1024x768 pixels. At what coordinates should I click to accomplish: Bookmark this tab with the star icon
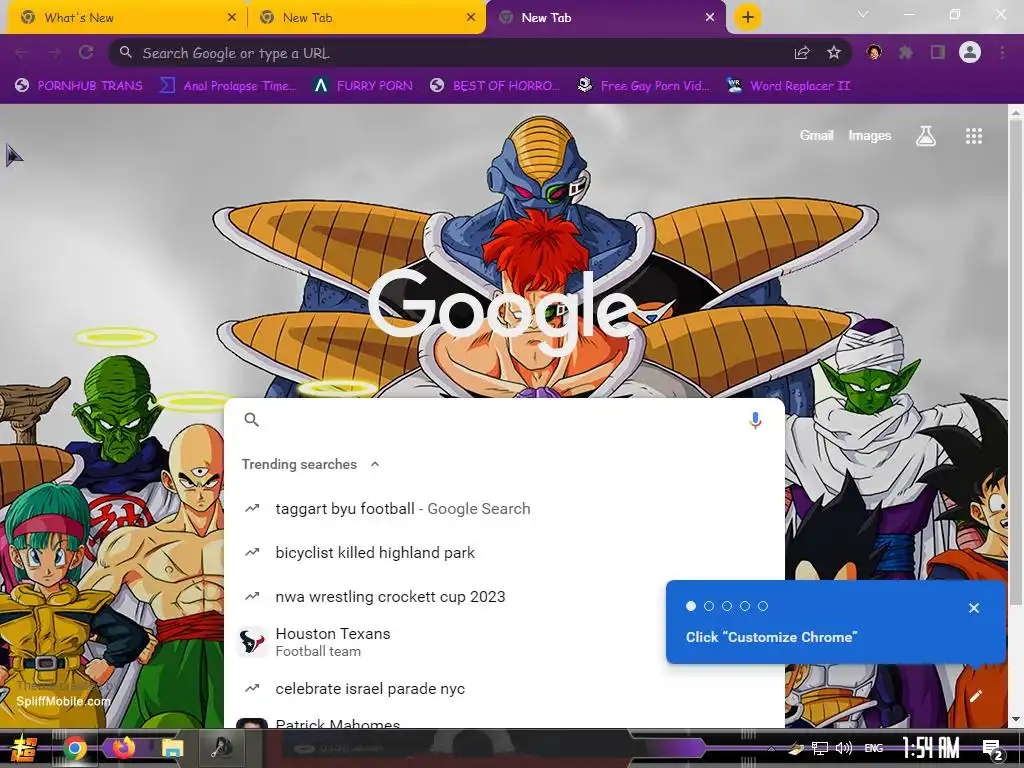pos(833,53)
